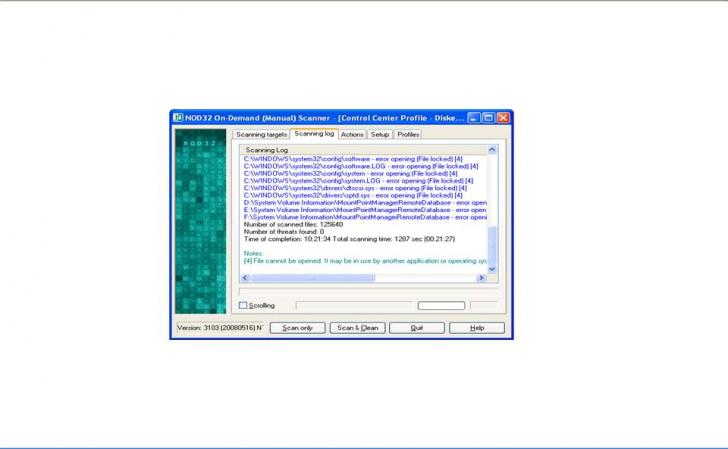Click the log's scroll up arrow
The height and width of the screenshot is (449, 728).
492,150
